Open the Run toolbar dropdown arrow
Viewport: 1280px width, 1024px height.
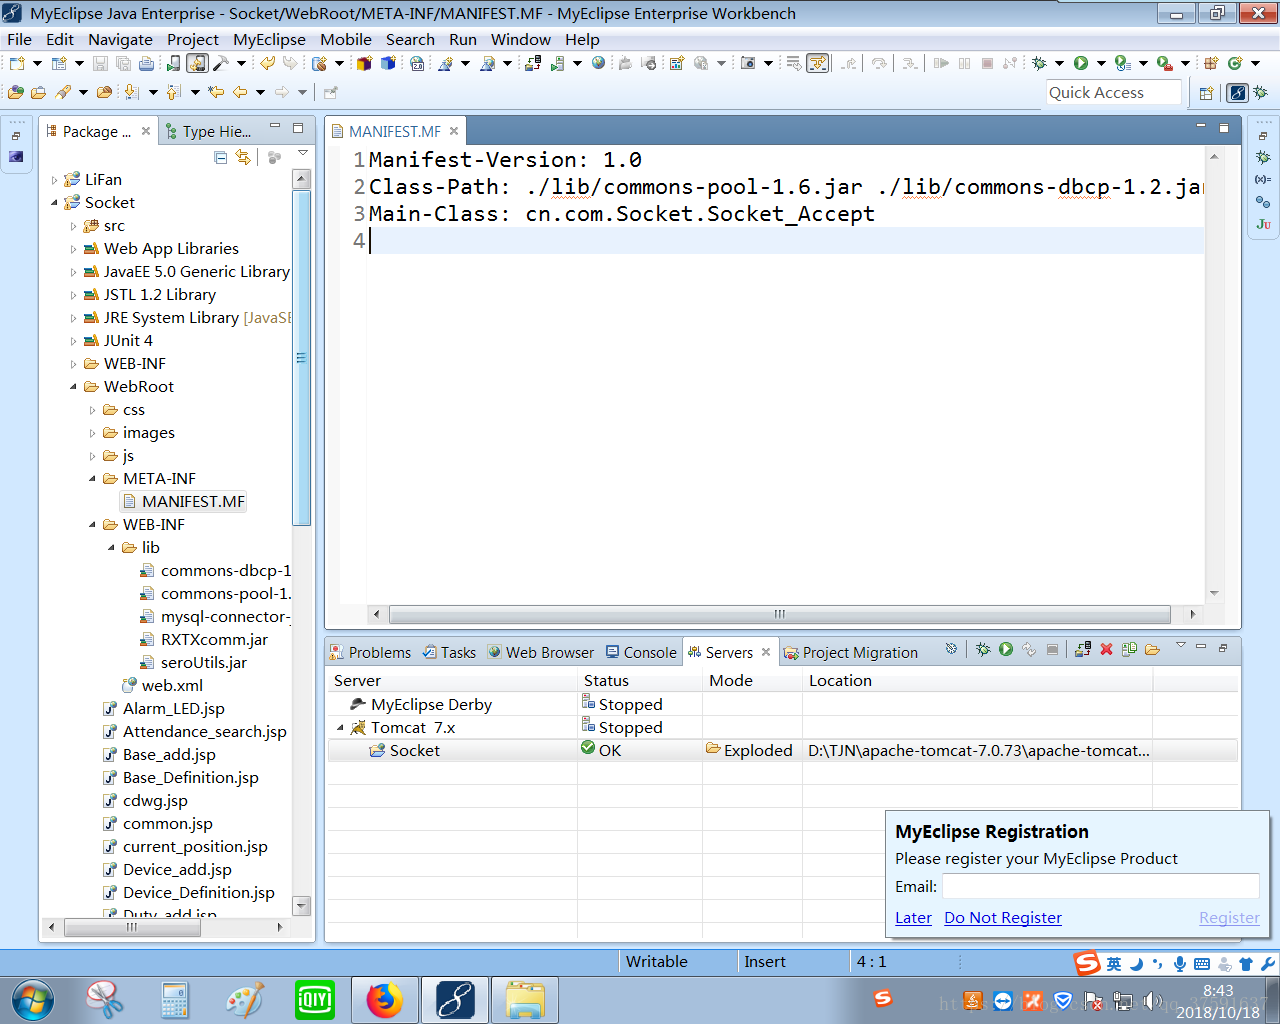pyautogui.click(x=1101, y=63)
